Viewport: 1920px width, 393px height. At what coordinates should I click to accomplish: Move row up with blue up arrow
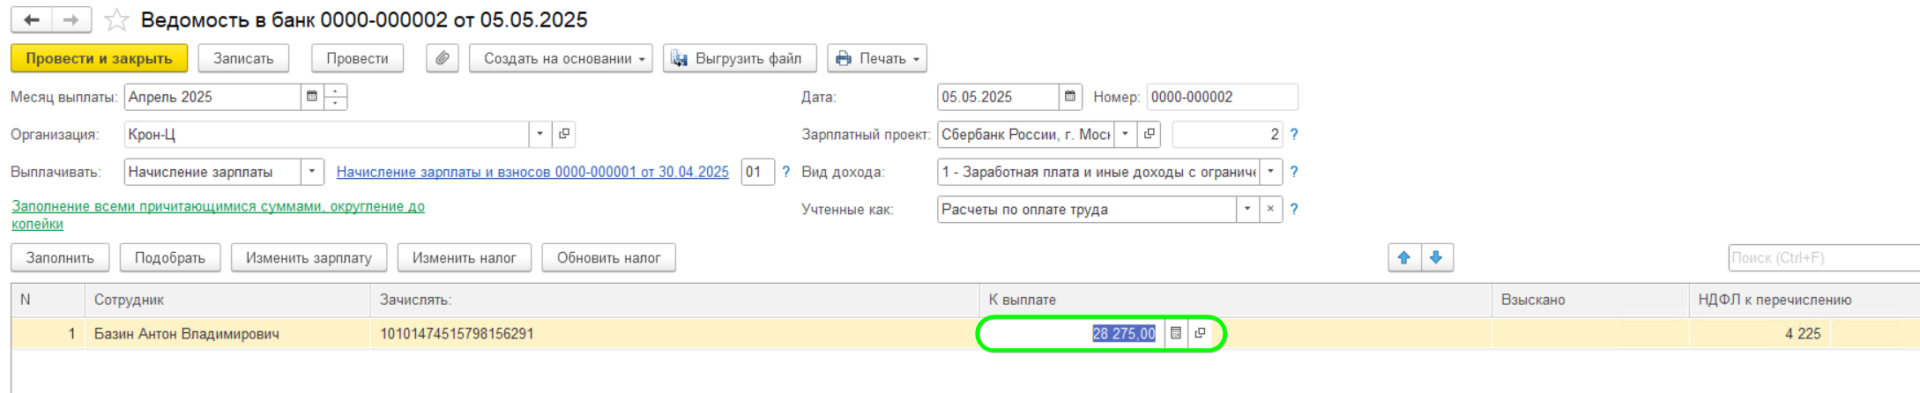(x=1404, y=258)
